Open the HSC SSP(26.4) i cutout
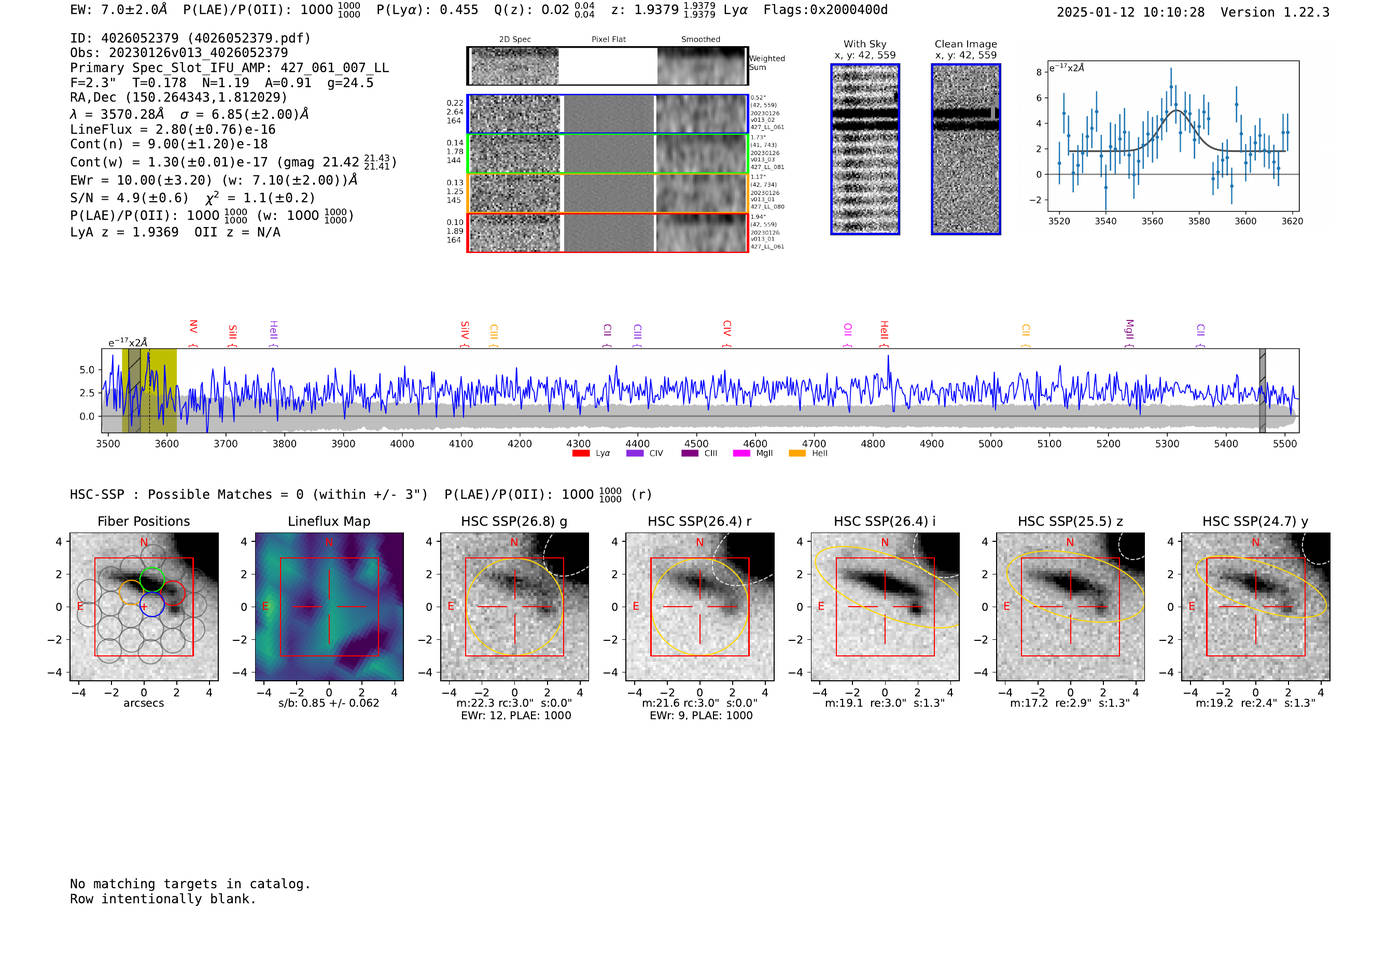 tap(885, 606)
